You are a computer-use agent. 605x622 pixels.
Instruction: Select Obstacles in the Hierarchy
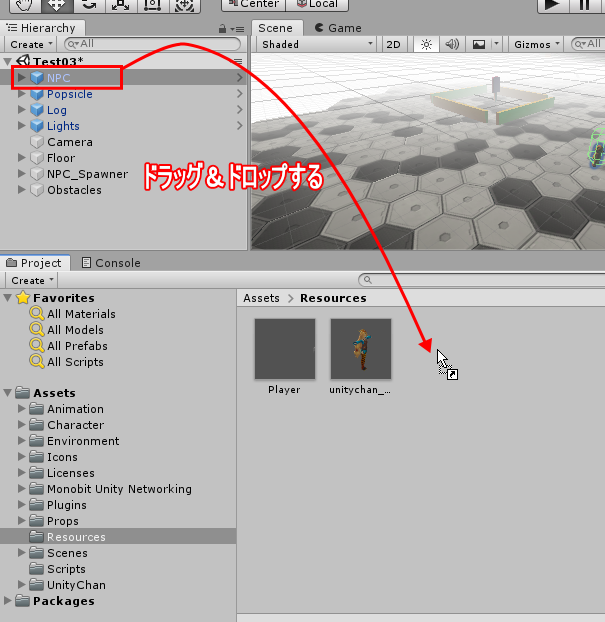pos(74,190)
